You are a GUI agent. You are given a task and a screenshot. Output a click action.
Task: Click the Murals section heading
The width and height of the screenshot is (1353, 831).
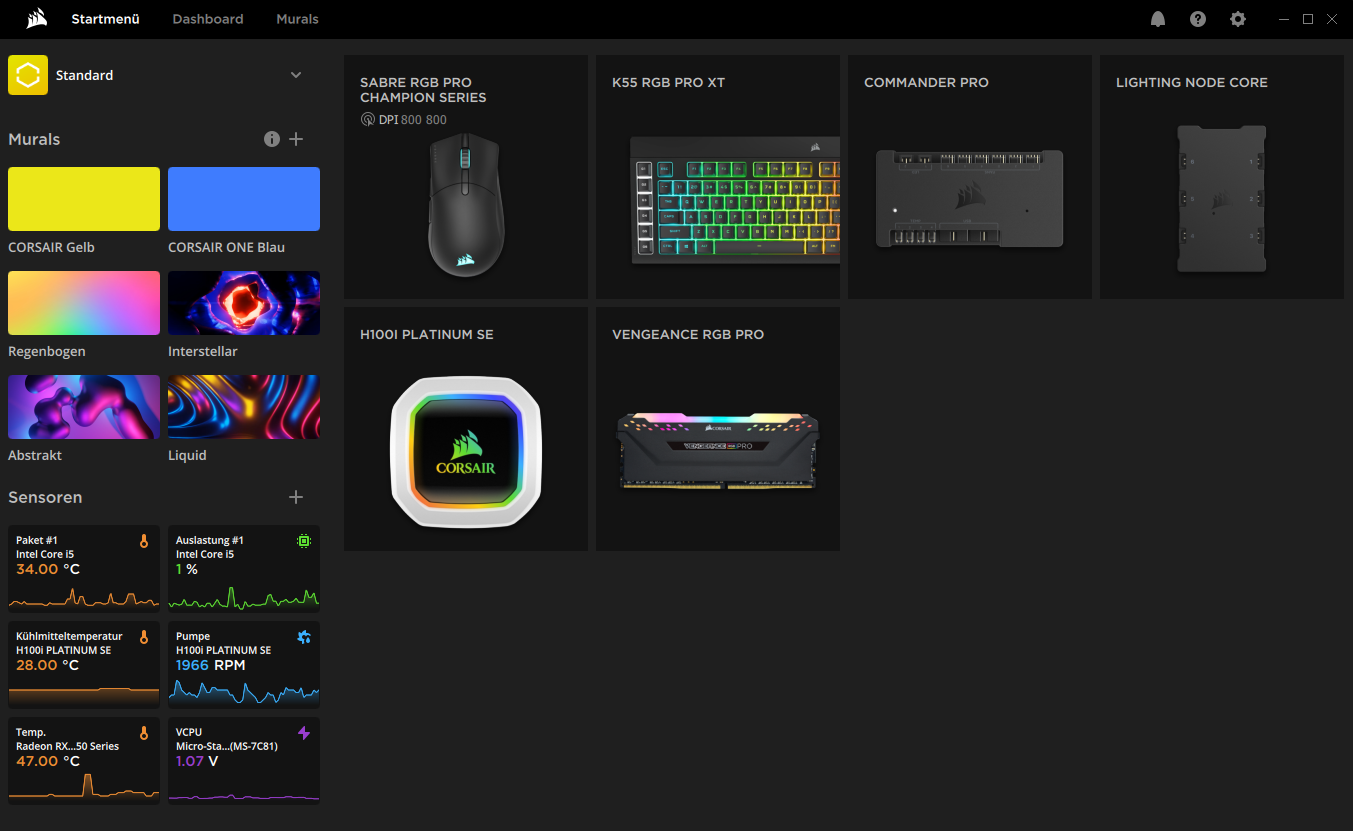[x=34, y=139]
